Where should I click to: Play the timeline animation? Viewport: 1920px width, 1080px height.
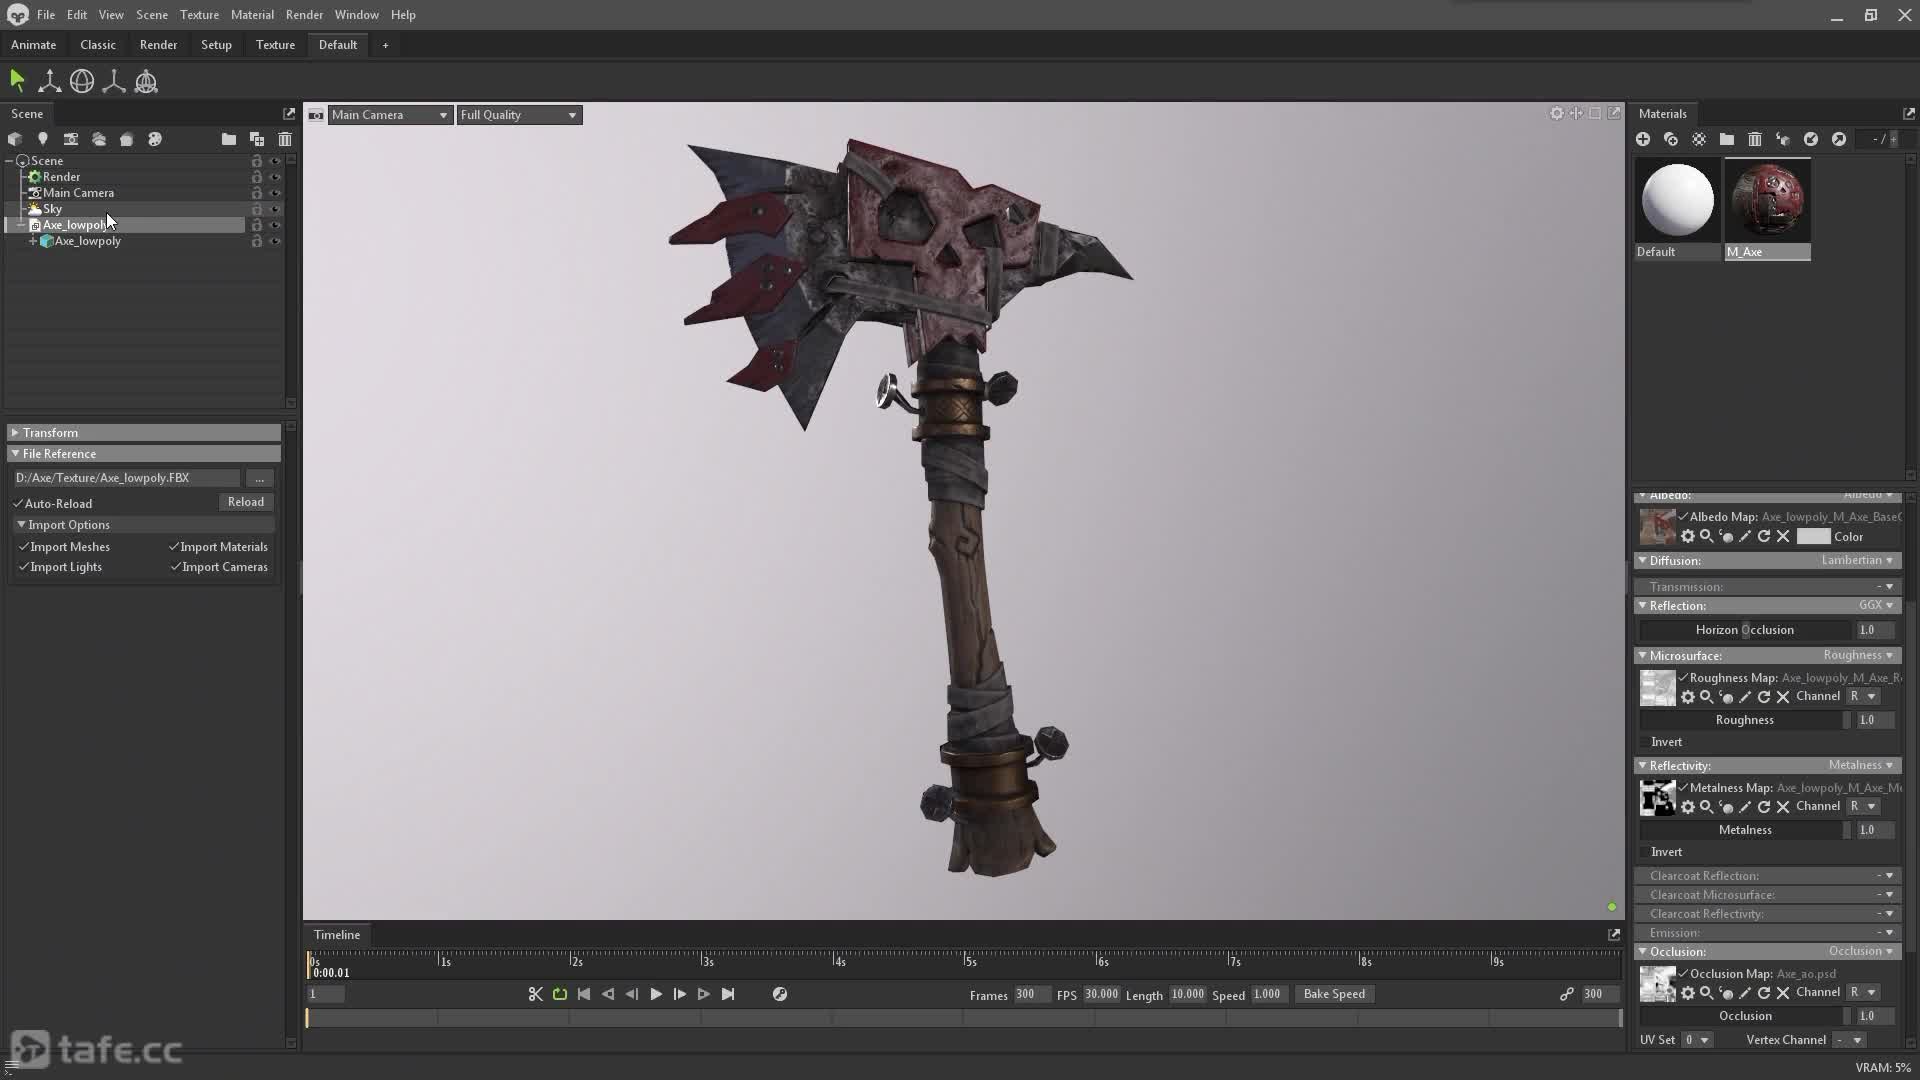656,994
